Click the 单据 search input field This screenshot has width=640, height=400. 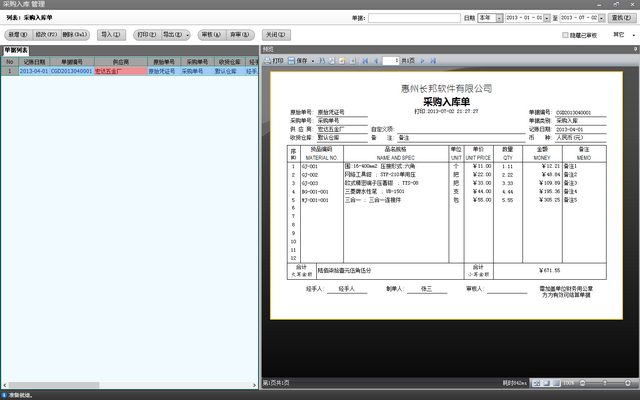click(x=414, y=18)
